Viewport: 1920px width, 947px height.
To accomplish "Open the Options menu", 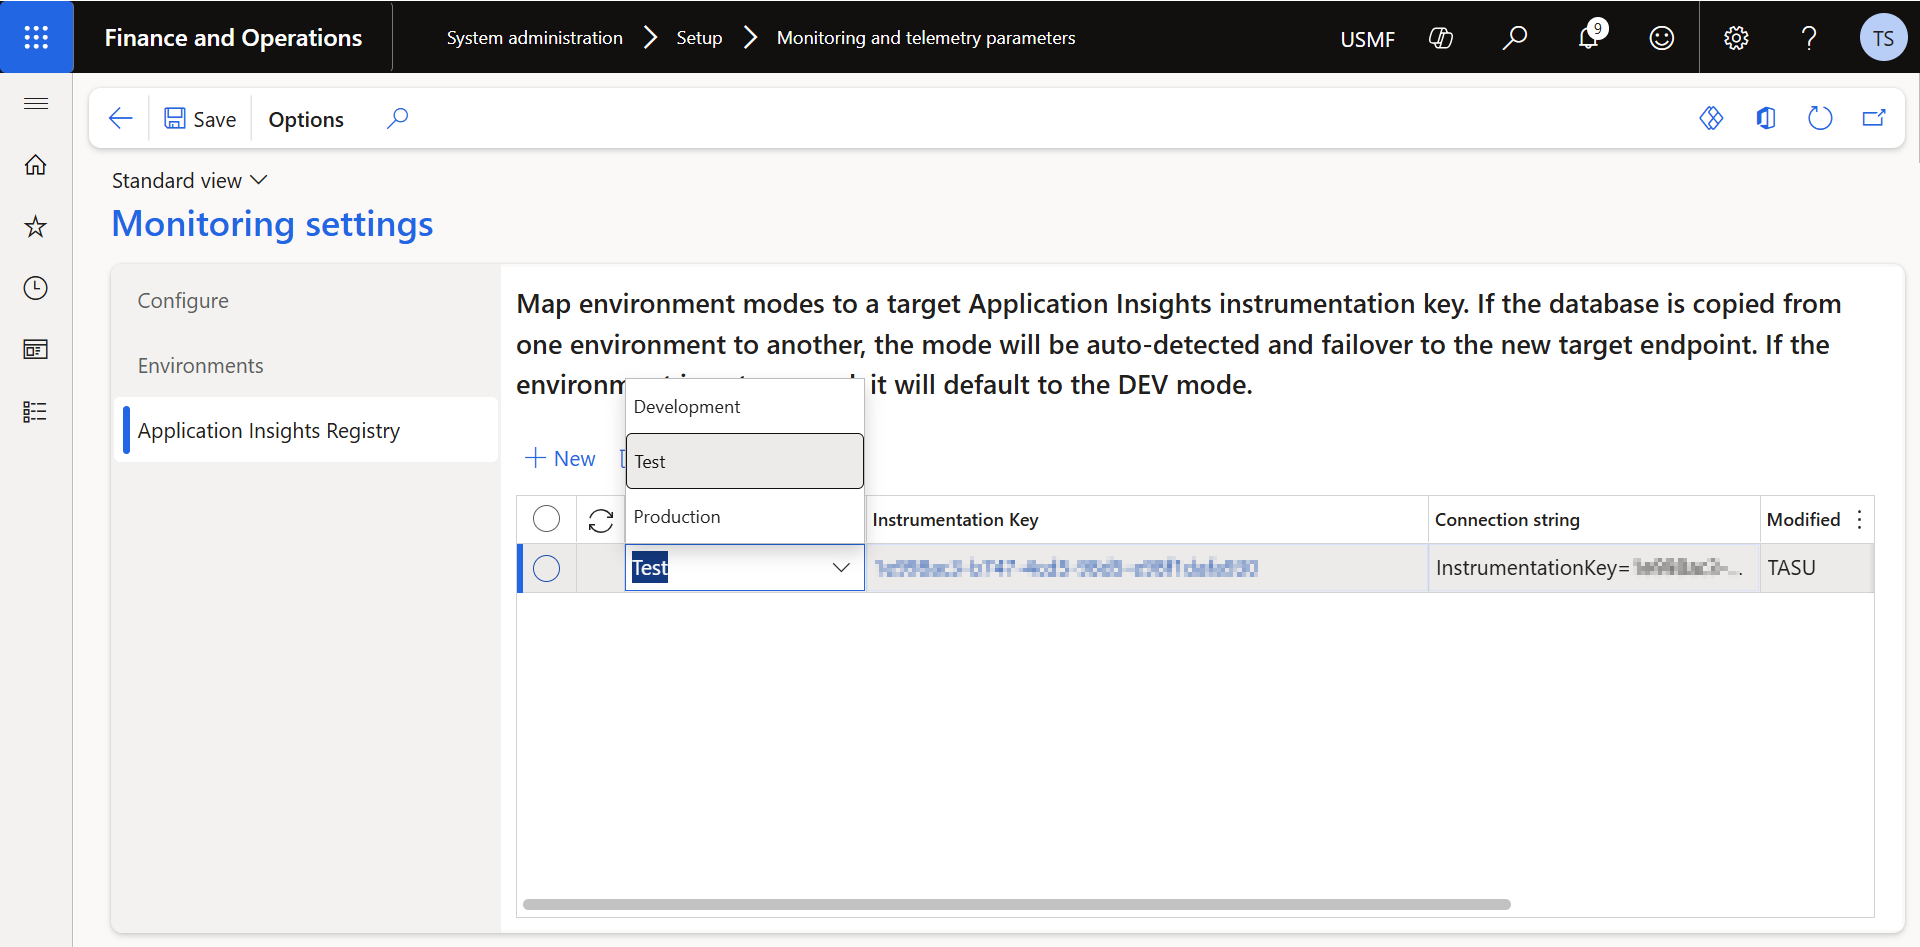I will (x=306, y=119).
